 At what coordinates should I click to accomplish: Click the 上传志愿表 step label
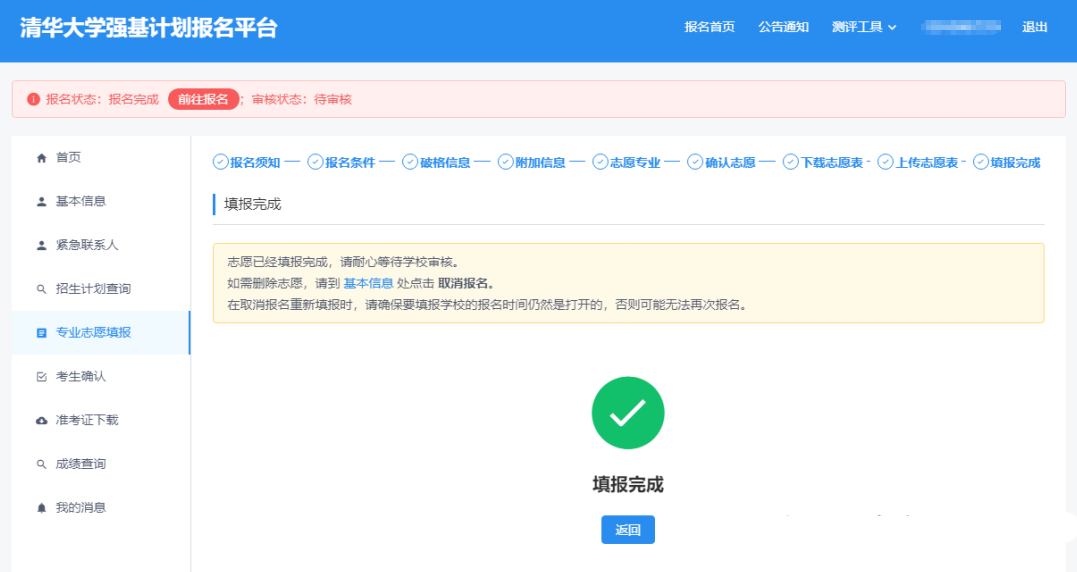927,163
